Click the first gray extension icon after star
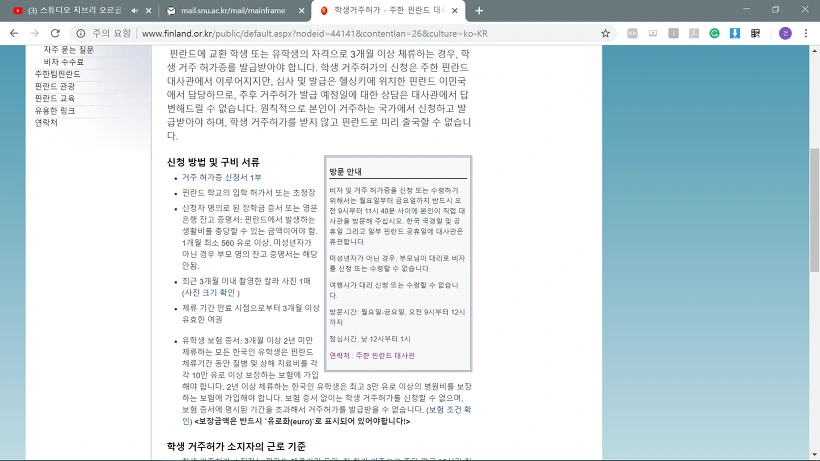 pos(632,33)
